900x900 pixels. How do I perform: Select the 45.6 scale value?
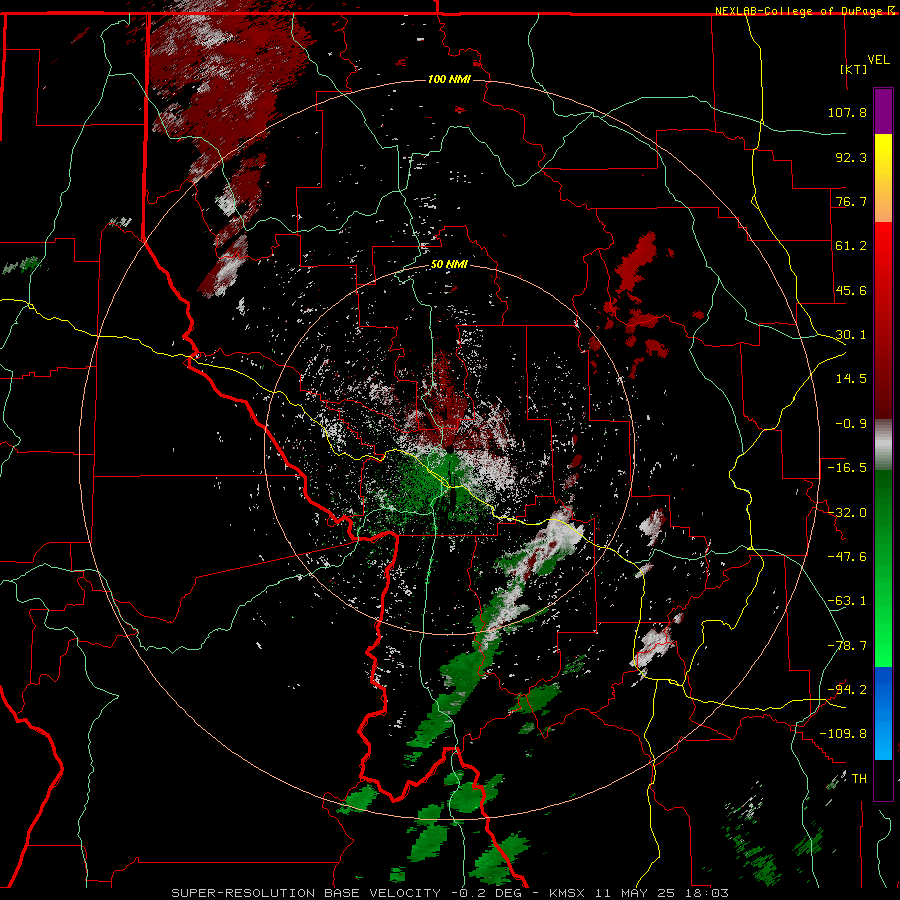851,290
